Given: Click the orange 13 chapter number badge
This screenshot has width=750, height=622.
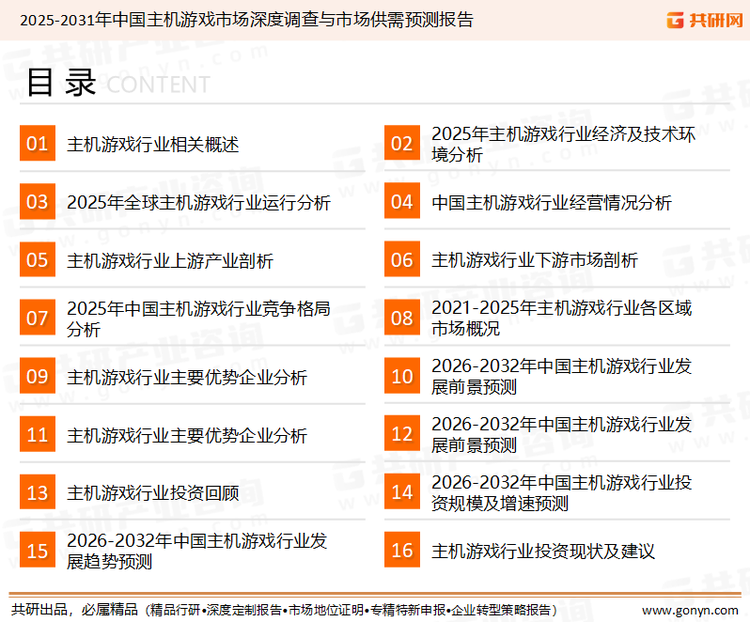Looking at the screenshot, I should [37, 492].
